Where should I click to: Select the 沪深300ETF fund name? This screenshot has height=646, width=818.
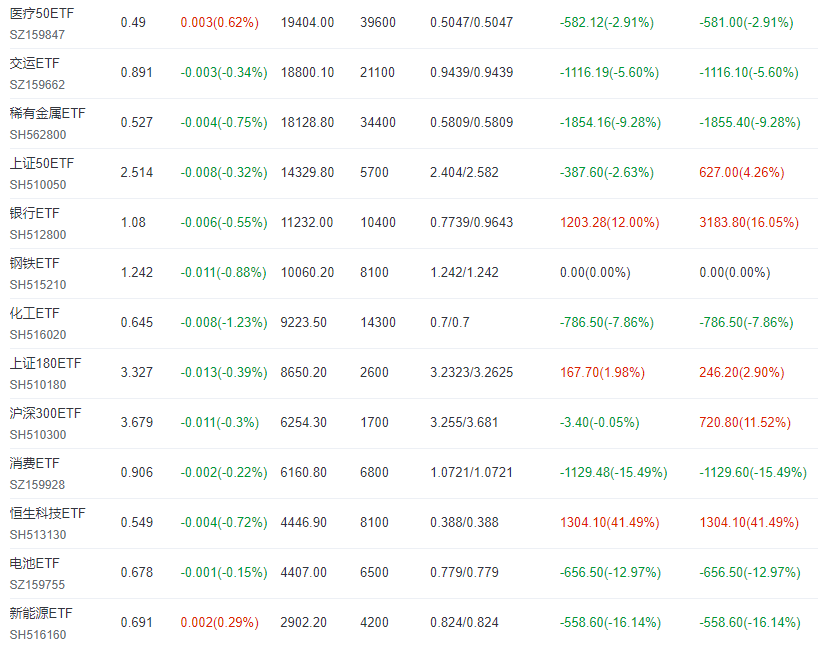45,413
